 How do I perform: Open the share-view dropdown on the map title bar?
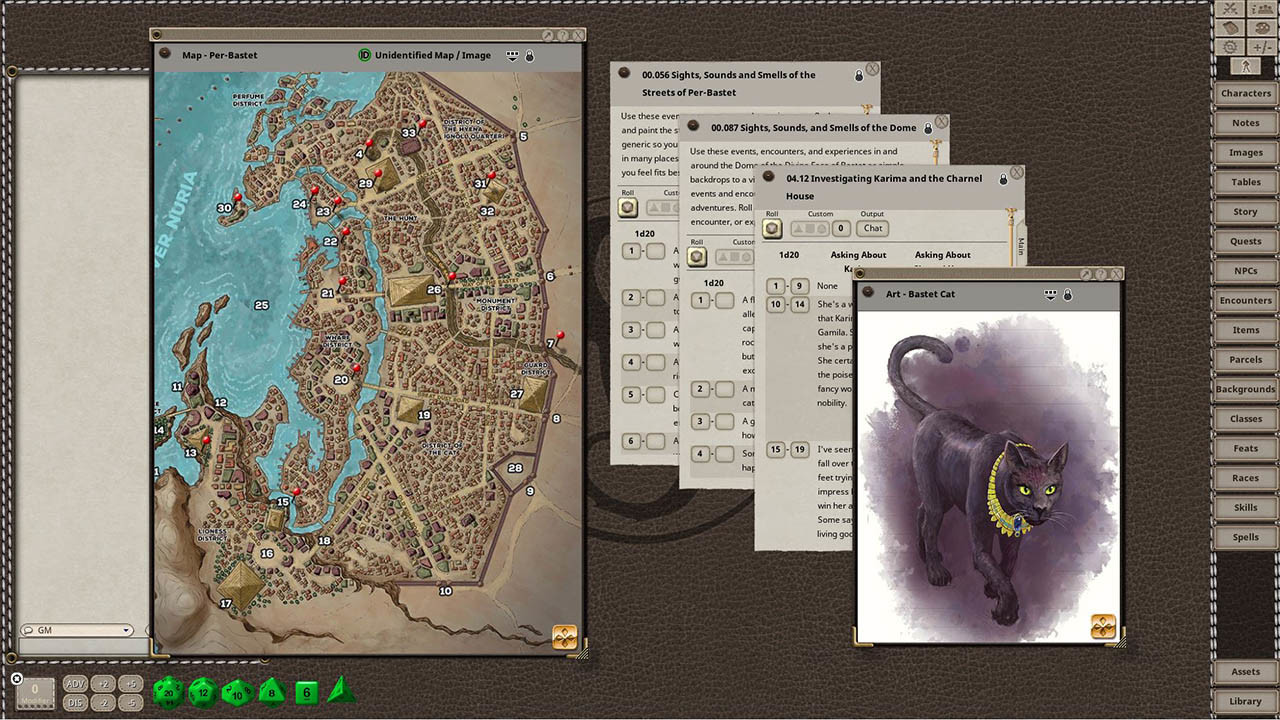tap(512, 55)
